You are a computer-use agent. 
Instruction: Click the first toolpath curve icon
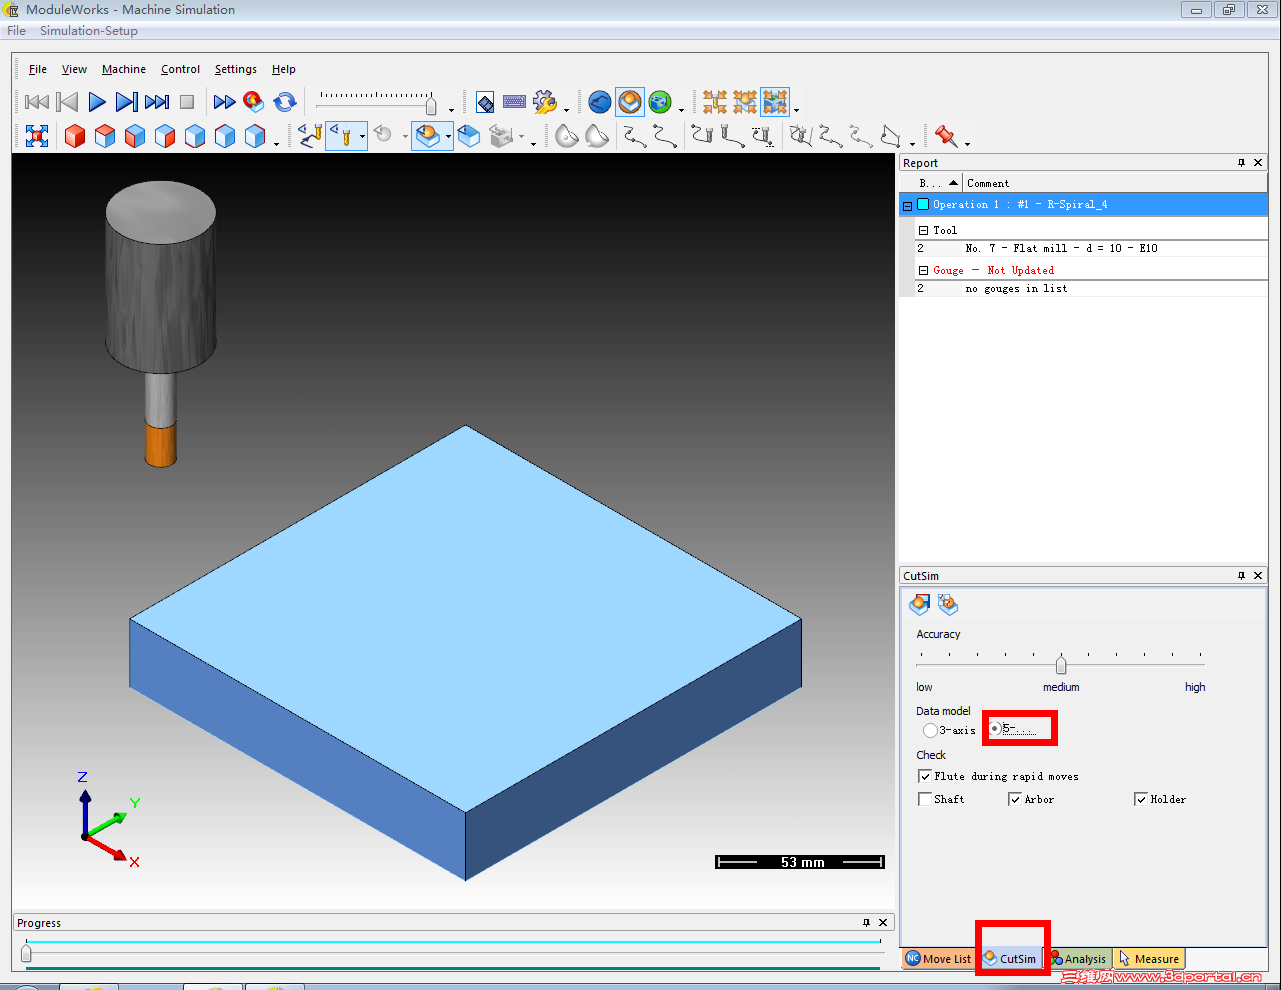[x=634, y=136]
